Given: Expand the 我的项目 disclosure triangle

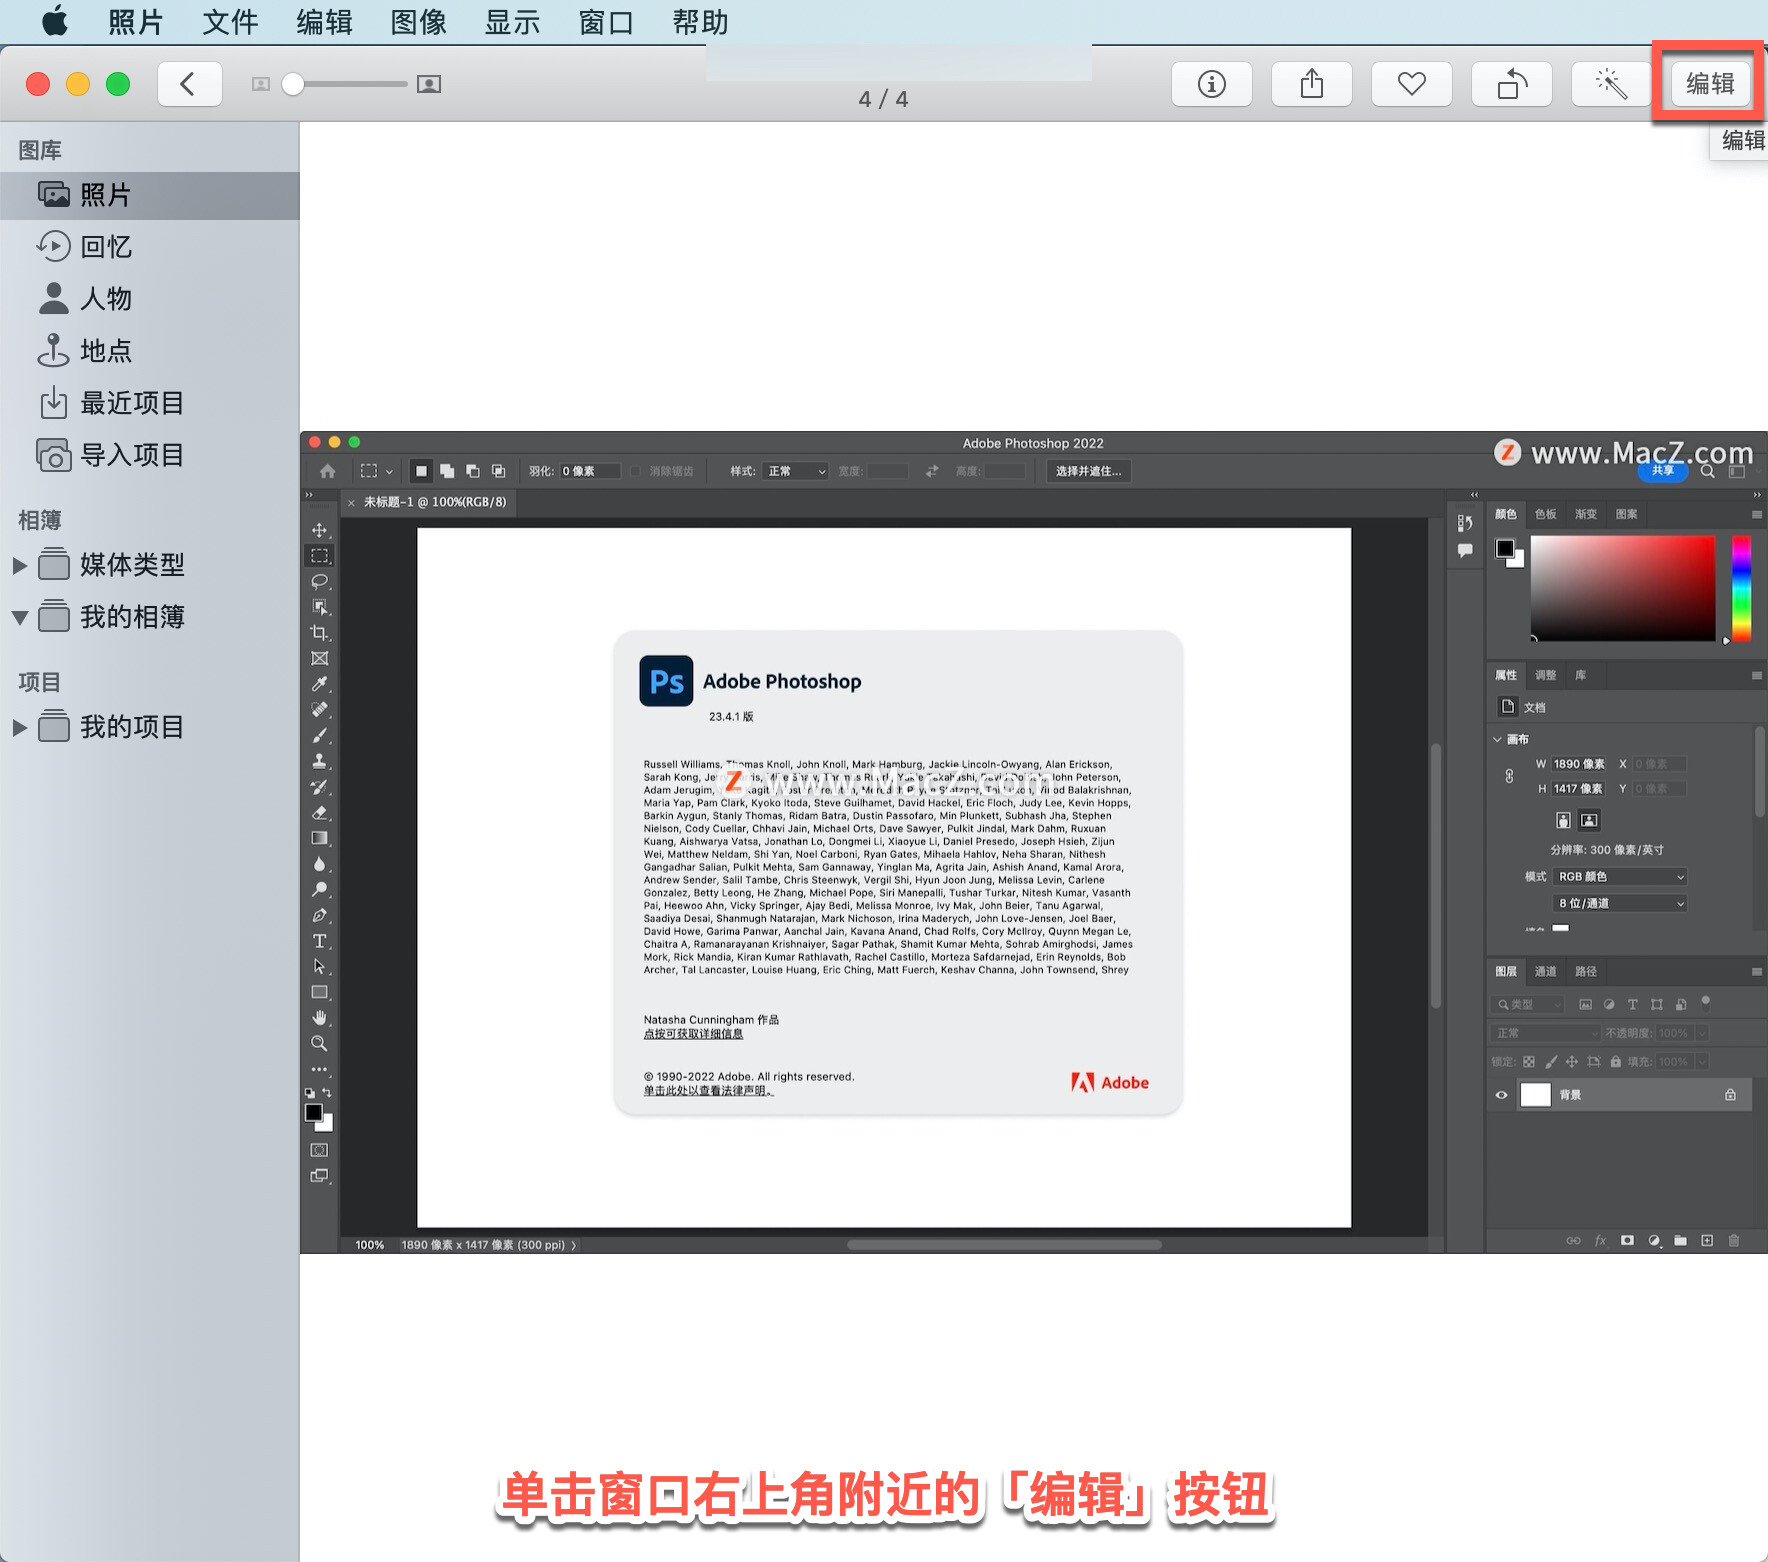Looking at the screenshot, I should (x=19, y=727).
